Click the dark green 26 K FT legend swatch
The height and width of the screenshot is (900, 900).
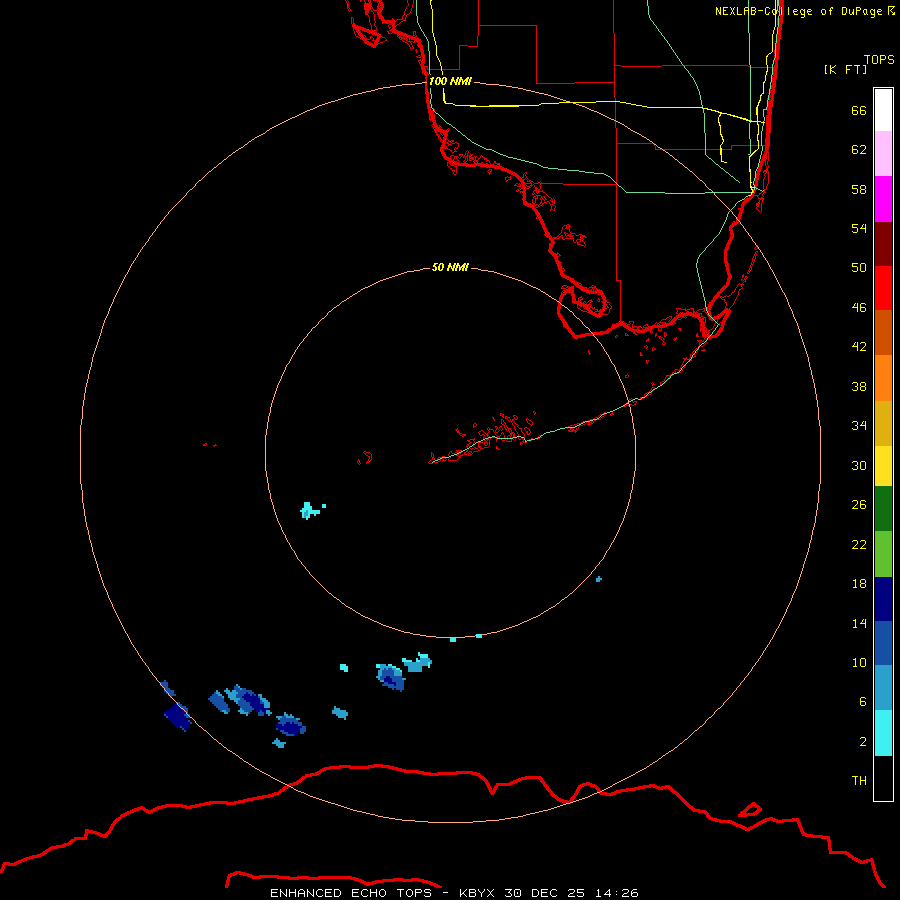click(883, 509)
